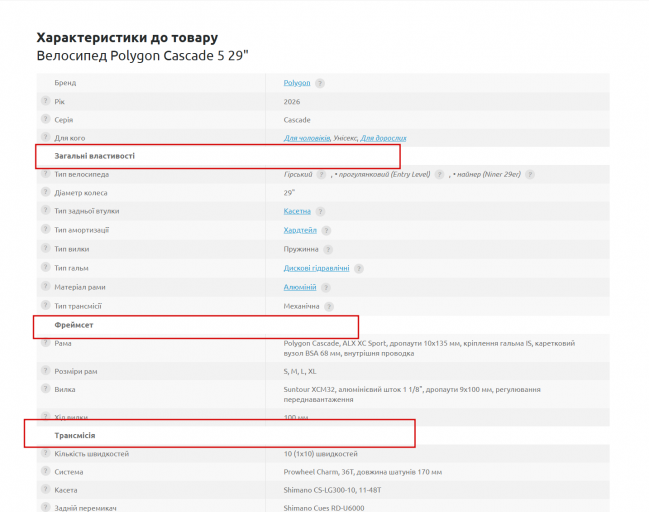Screen dimensions: 649x512
Task: Open help icon beside Вилка label
Action: 45,389
